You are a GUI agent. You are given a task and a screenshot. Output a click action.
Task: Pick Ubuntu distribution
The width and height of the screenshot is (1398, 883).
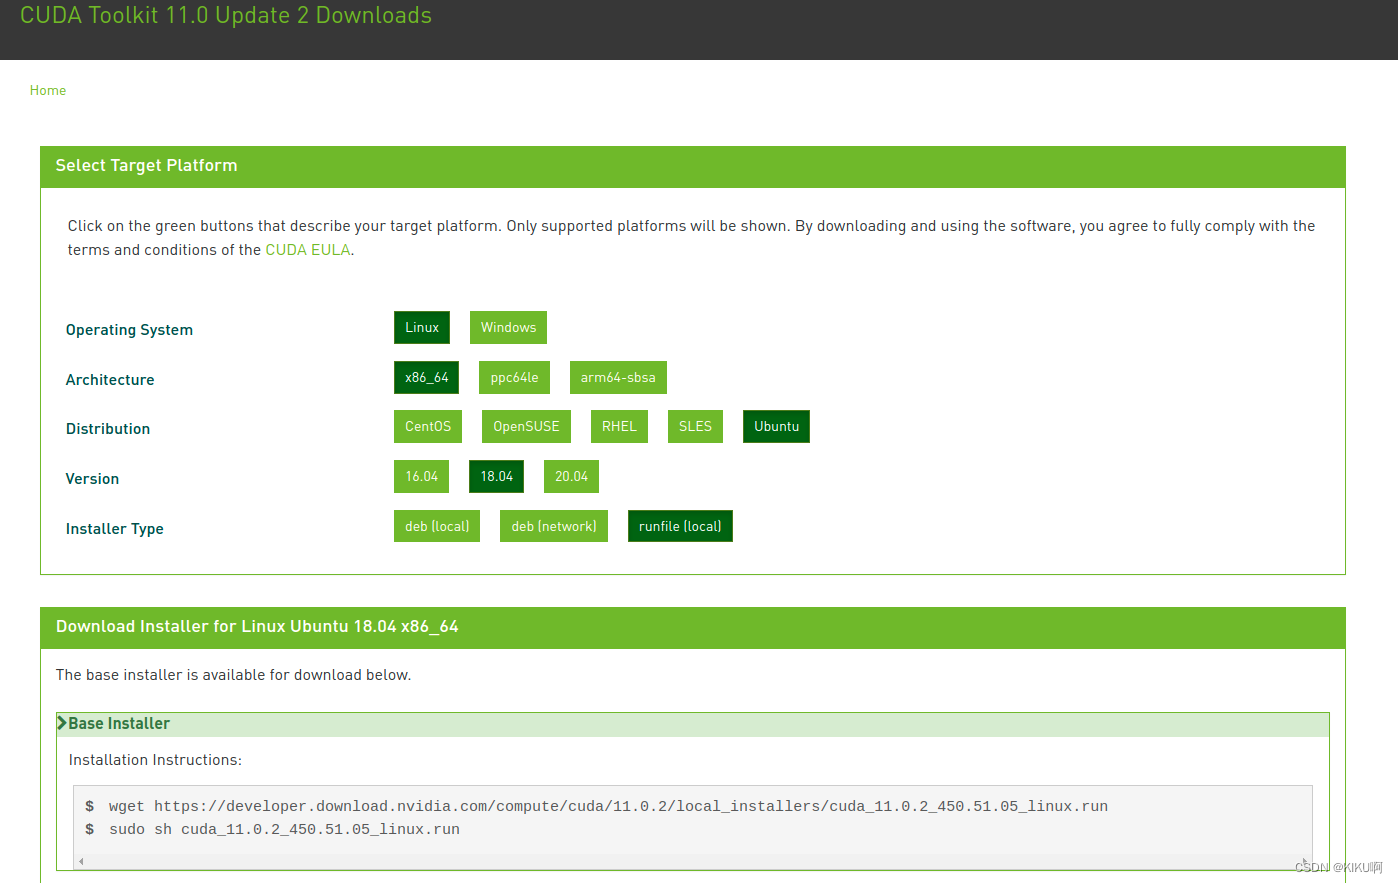pyautogui.click(x=777, y=426)
